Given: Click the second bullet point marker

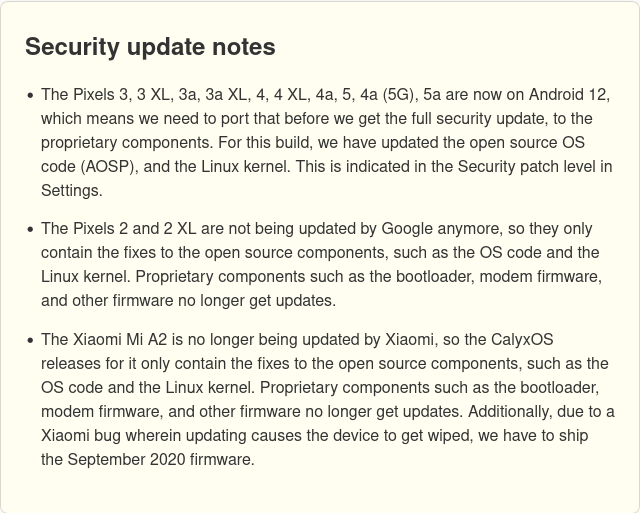Looking at the screenshot, I should (30, 230).
